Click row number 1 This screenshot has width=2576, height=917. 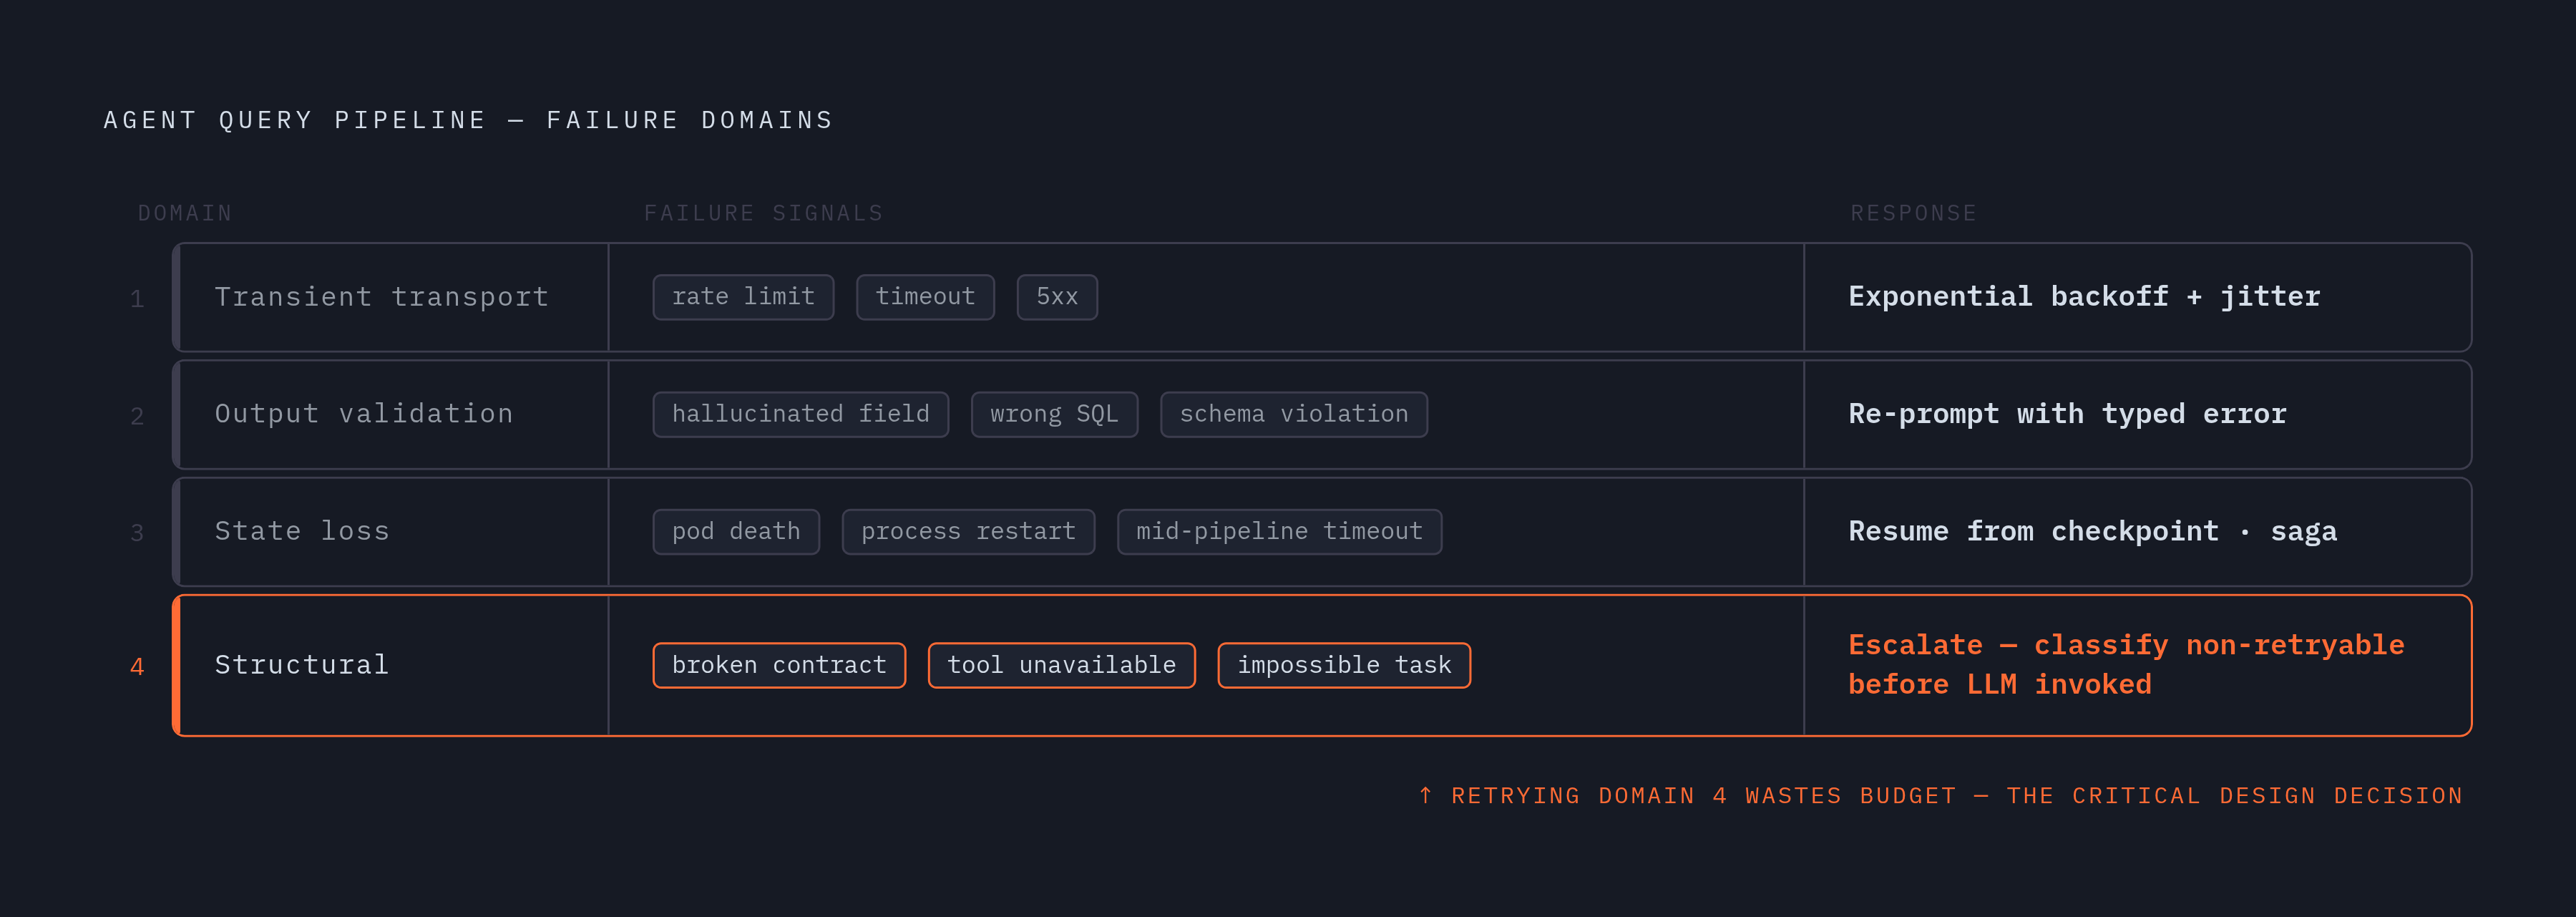tap(137, 298)
